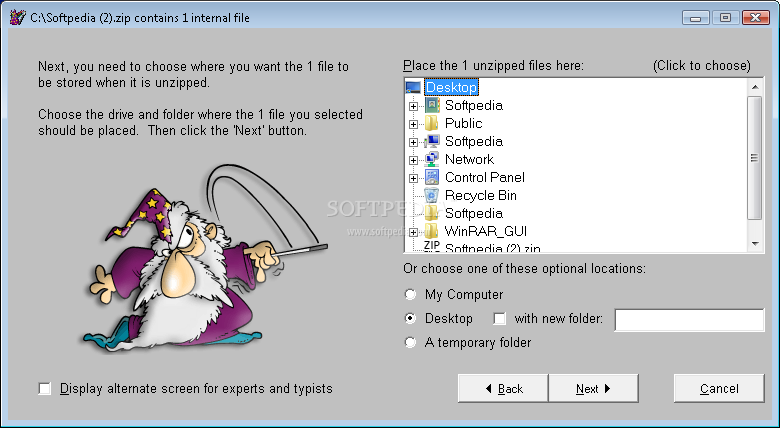The width and height of the screenshot is (780, 428).
Task: Select the Desktop radio option
Action: 410,319
